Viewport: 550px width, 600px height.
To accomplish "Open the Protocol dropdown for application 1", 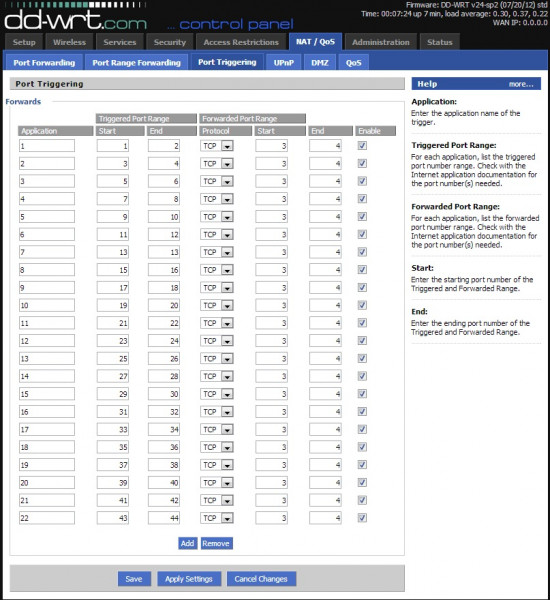I will 217,146.
